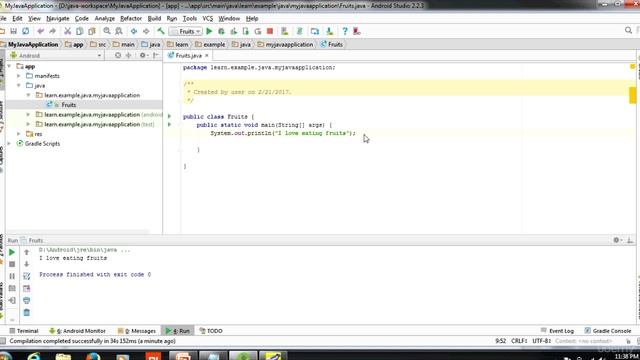Click the Copy toolbar icon
640x360 pixels.
click(x=80, y=31)
